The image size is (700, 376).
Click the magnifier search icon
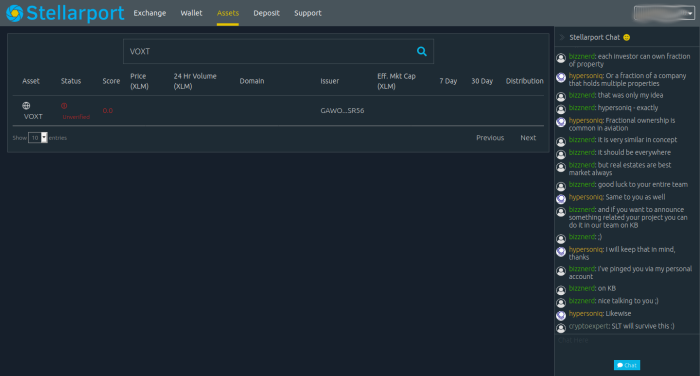click(421, 51)
